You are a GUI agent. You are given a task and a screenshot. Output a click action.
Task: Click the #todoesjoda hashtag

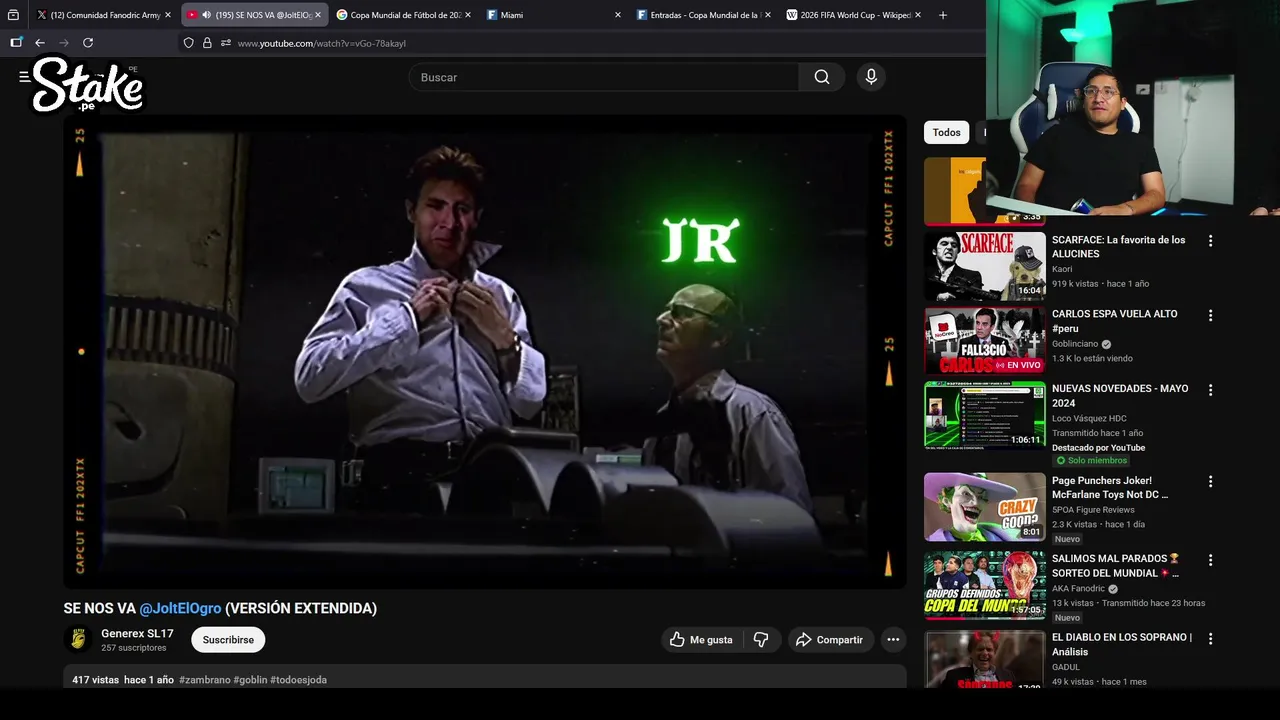298,680
